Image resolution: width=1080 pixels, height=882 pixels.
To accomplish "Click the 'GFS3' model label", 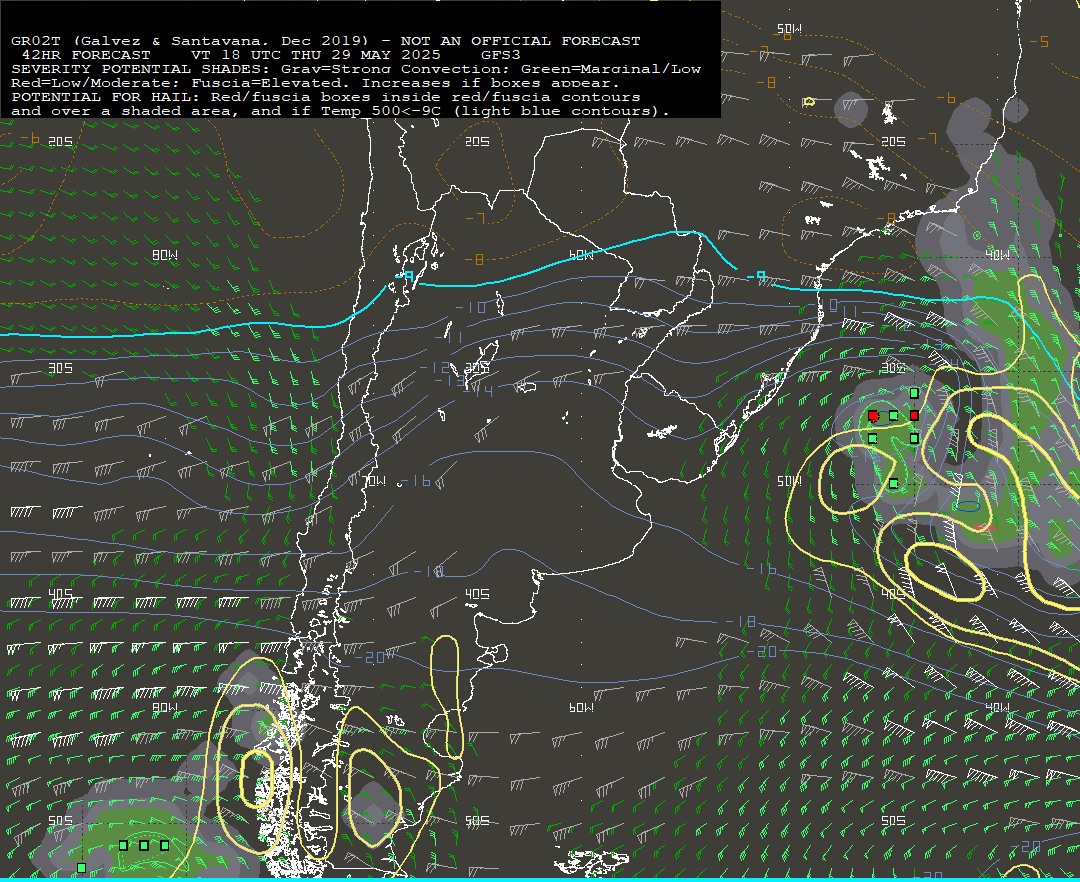I will tap(501, 55).
